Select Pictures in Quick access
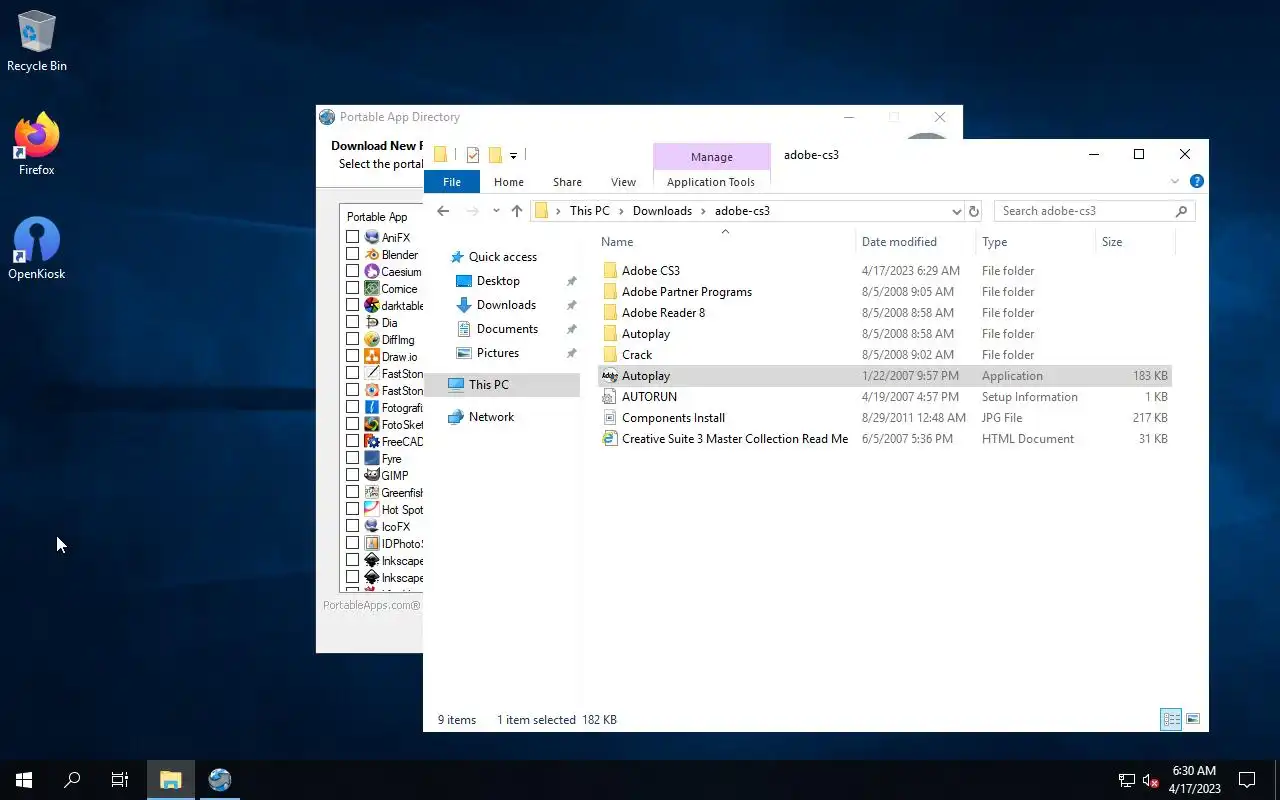The image size is (1280, 800). pyautogui.click(x=498, y=353)
